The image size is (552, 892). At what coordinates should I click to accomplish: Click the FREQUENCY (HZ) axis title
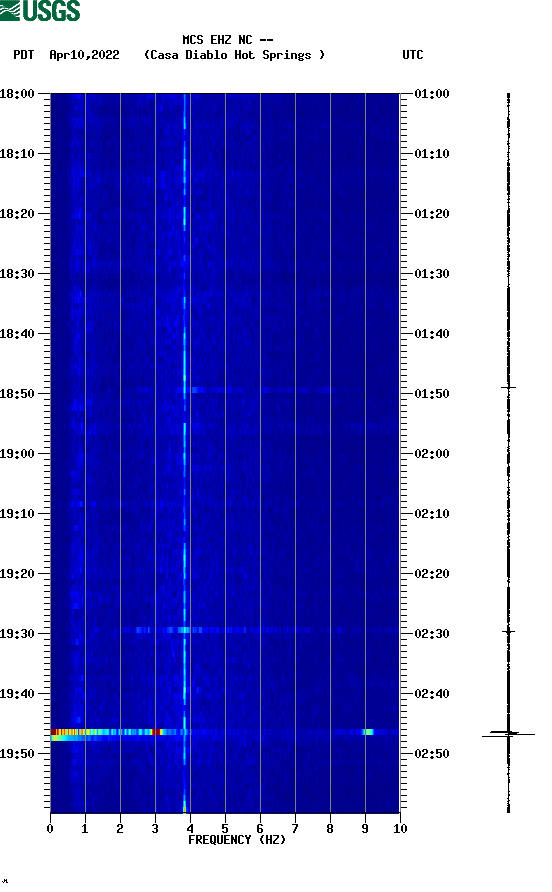237,840
